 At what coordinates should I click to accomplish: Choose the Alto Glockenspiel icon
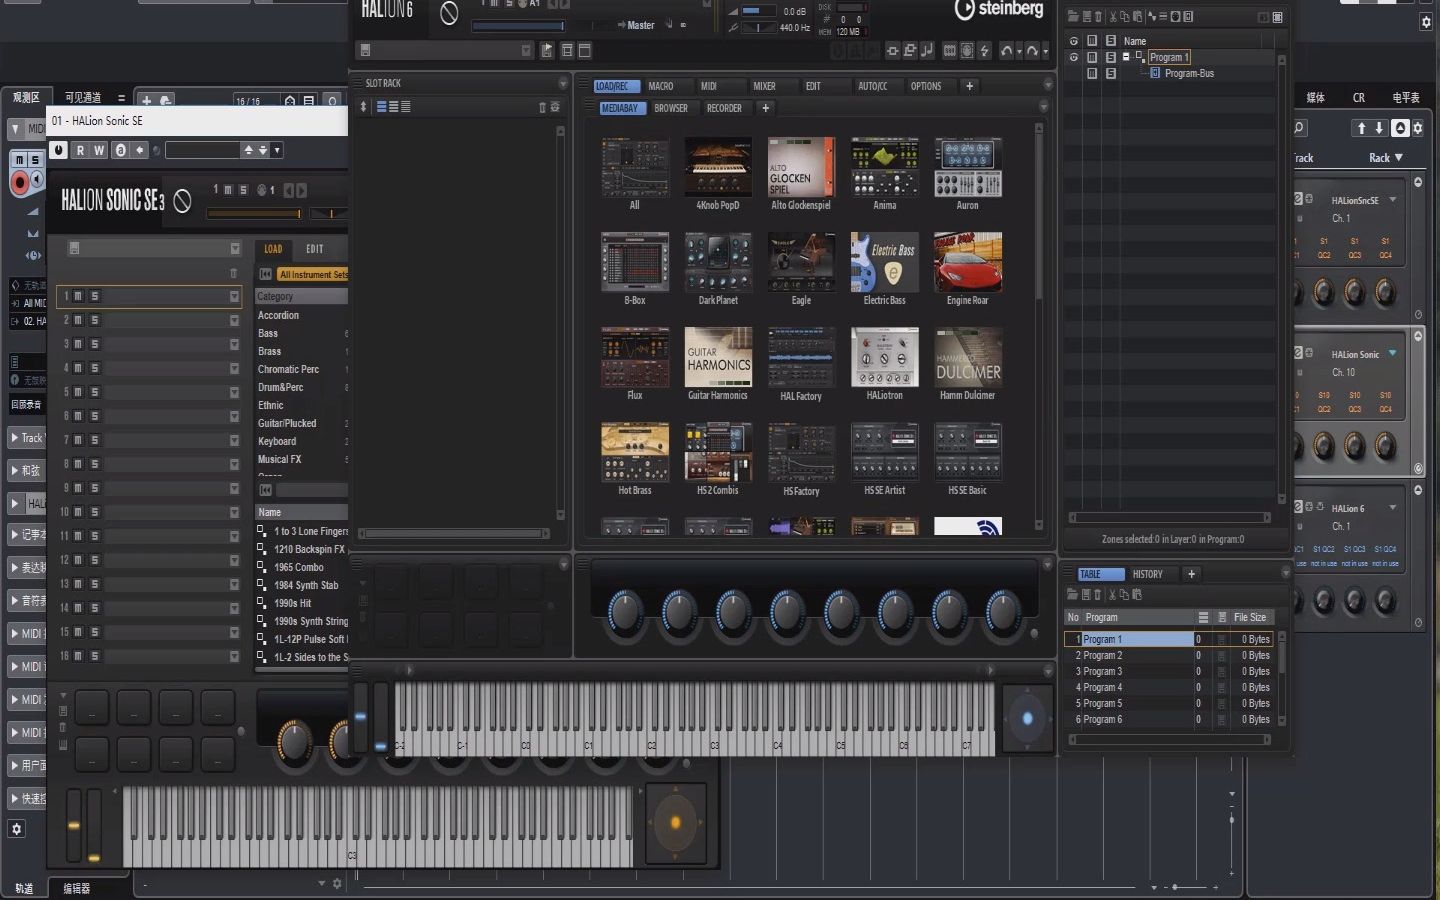[x=801, y=167]
